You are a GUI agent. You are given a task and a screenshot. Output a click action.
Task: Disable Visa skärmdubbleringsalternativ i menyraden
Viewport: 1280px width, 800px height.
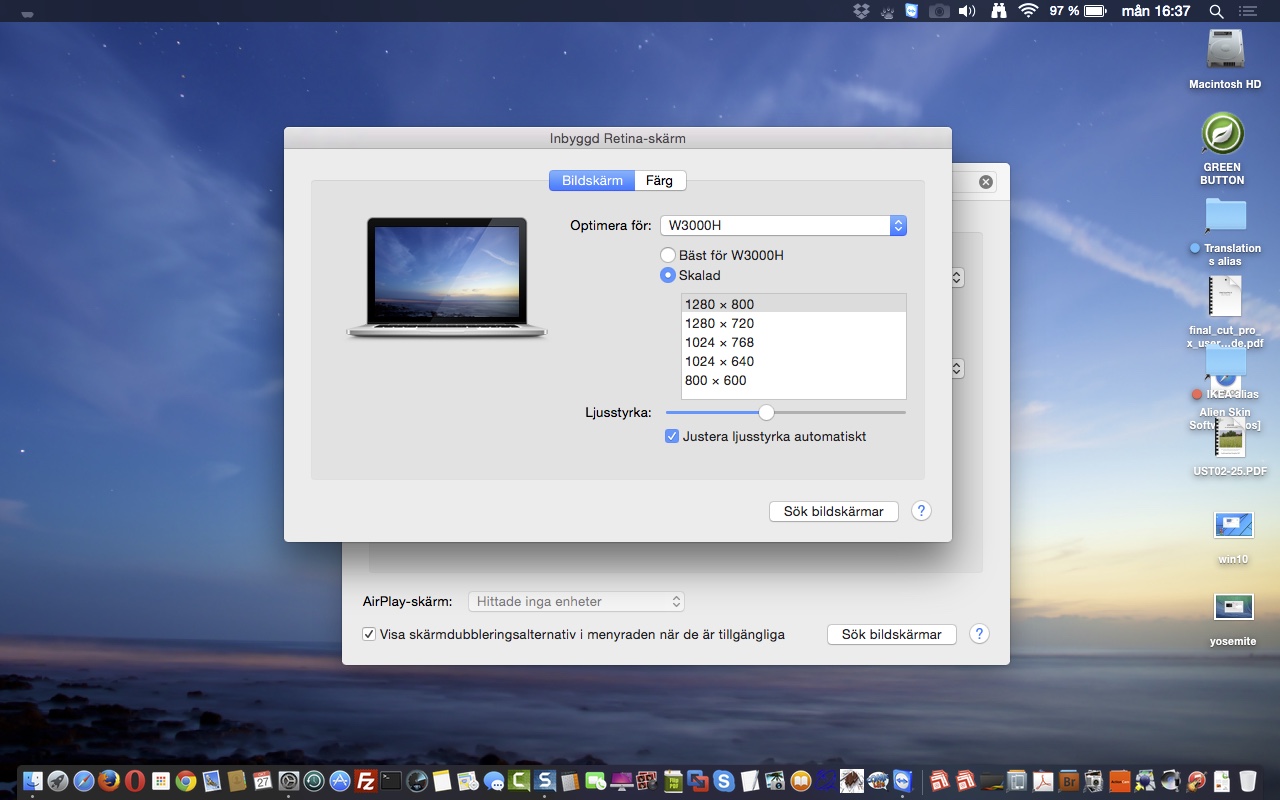(370, 634)
